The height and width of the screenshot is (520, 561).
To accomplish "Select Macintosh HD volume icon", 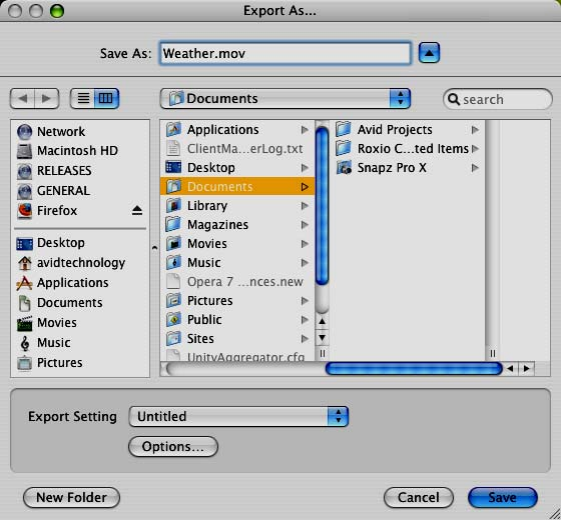I will click(x=24, y=151).
